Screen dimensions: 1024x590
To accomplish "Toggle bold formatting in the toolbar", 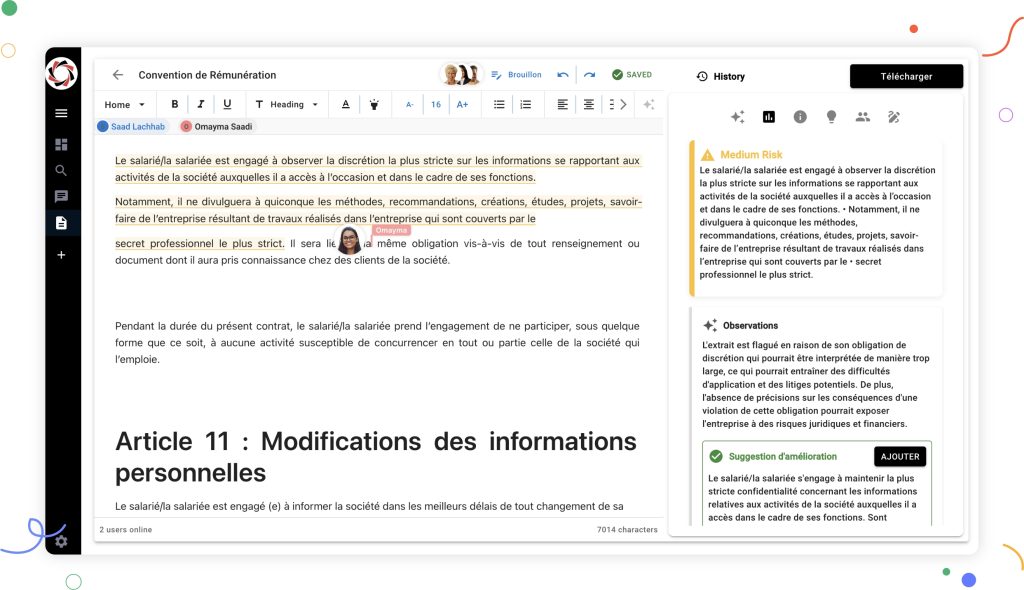I will (175, 104).
